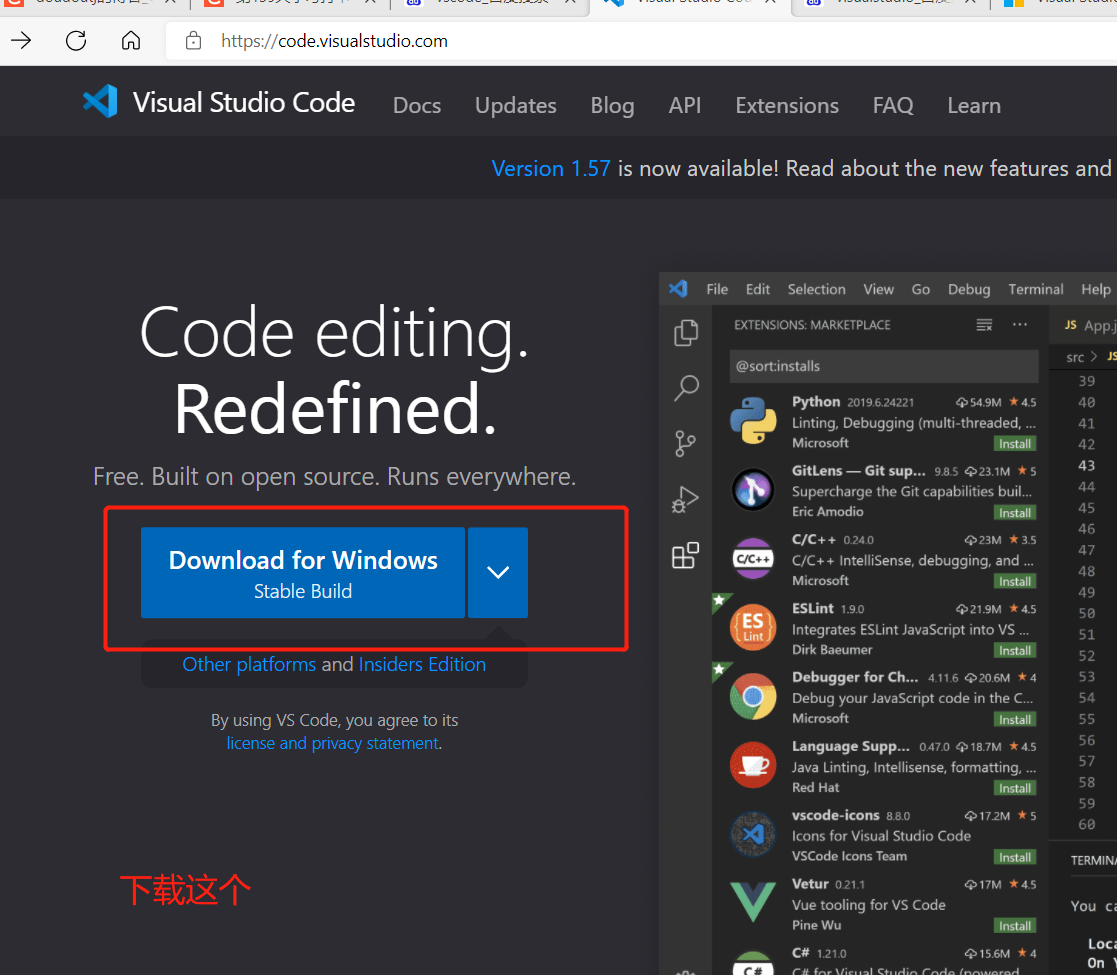Open the Search magnifier icon in activity bar
This screenshot has height=975, width=1117.
pos(686,388)
